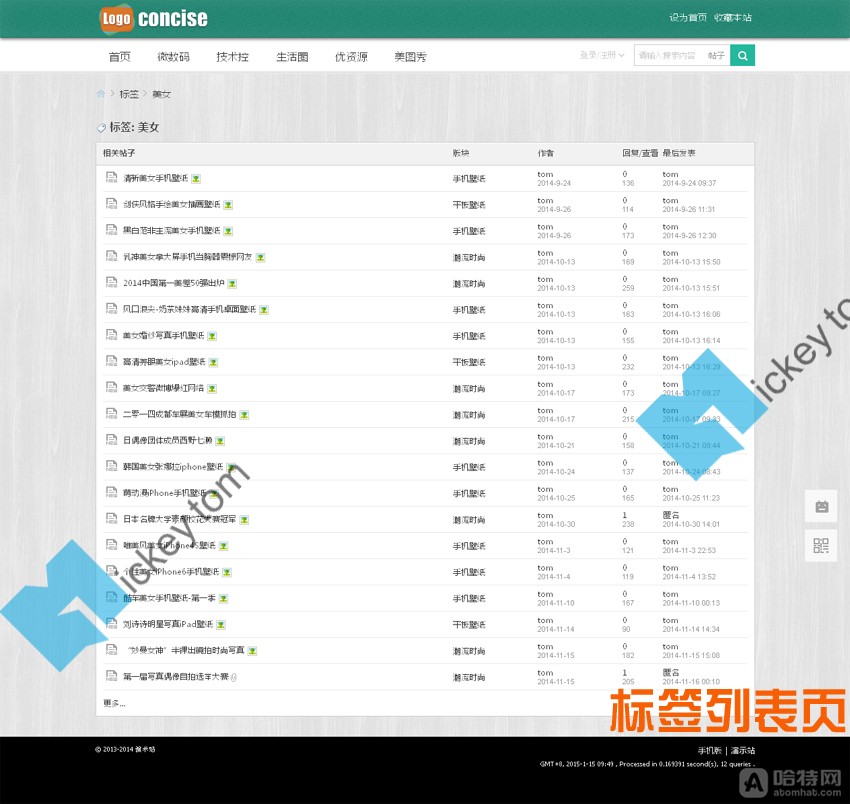The height and width of the screenshot is (804, 850).
Task: Click 美女 in the breadcrumb
Action: pyautogui.click(x=162, y=94)
